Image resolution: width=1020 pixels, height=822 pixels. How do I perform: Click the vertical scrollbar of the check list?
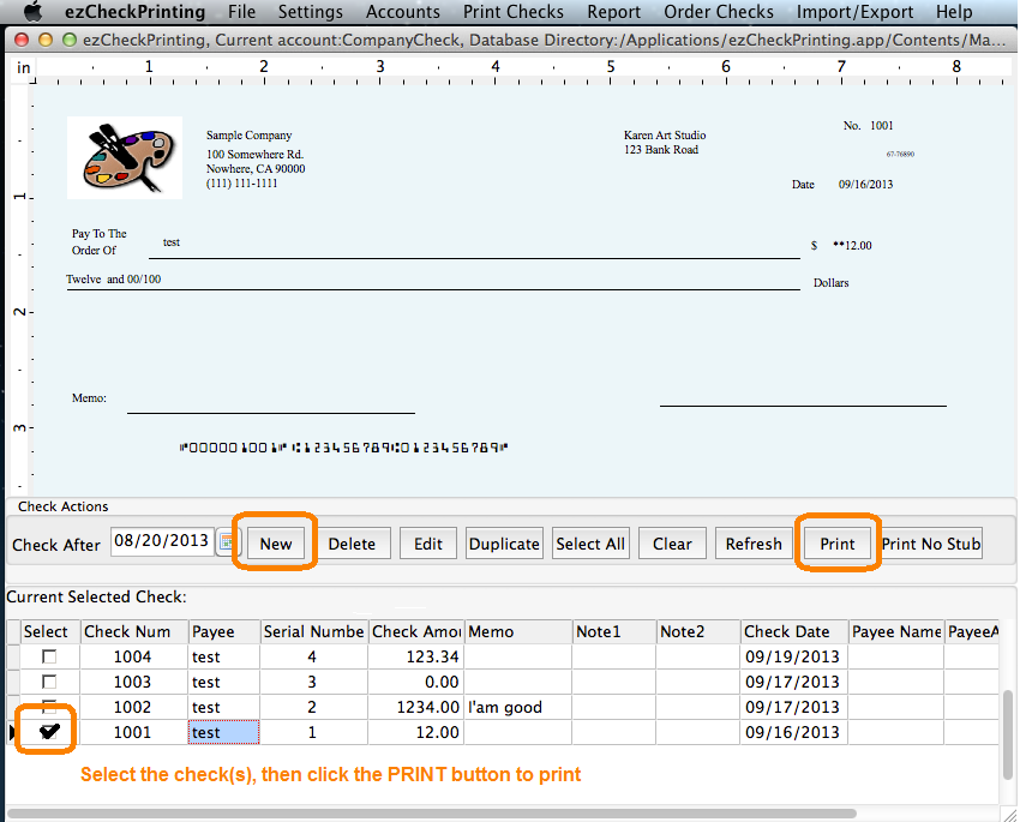pyautogui.click(x=1009, y=735)
